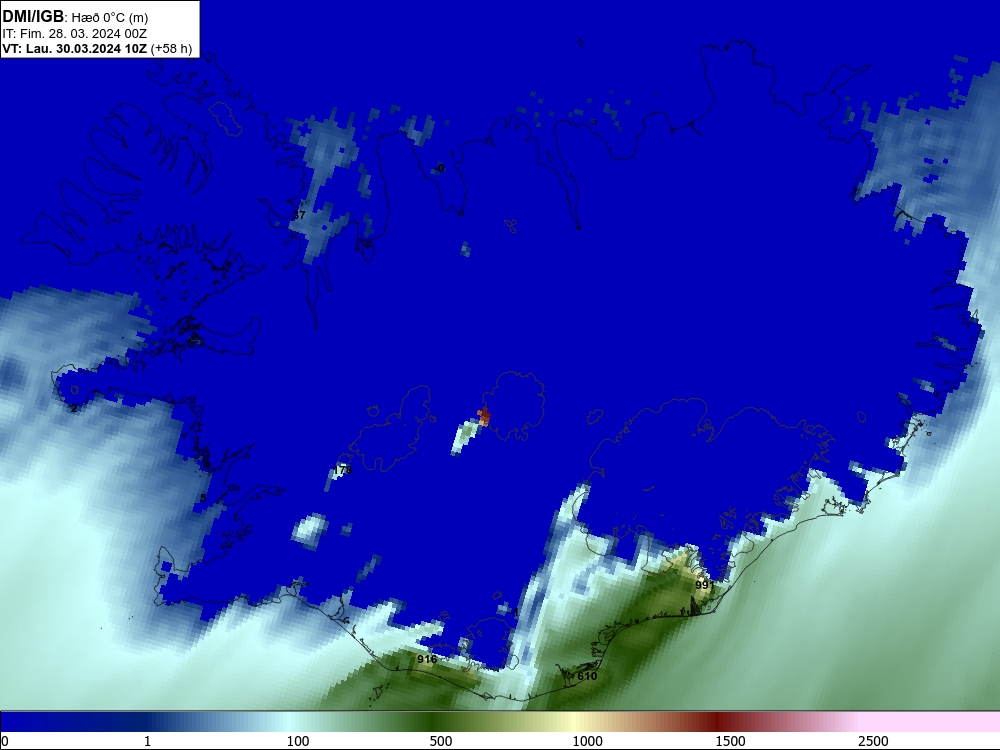
Task: Click the 'IT: Fim. 28. 03. 2024 00Z' line
Action: coord(75,34)
